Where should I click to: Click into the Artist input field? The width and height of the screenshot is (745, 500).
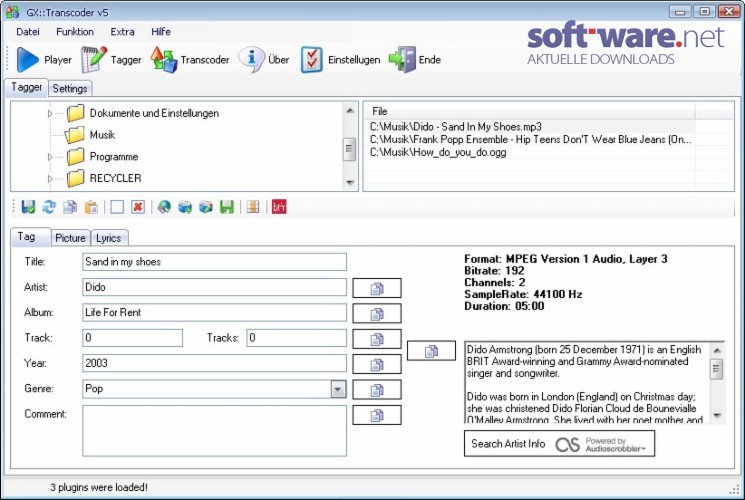(x=214, y=287)
